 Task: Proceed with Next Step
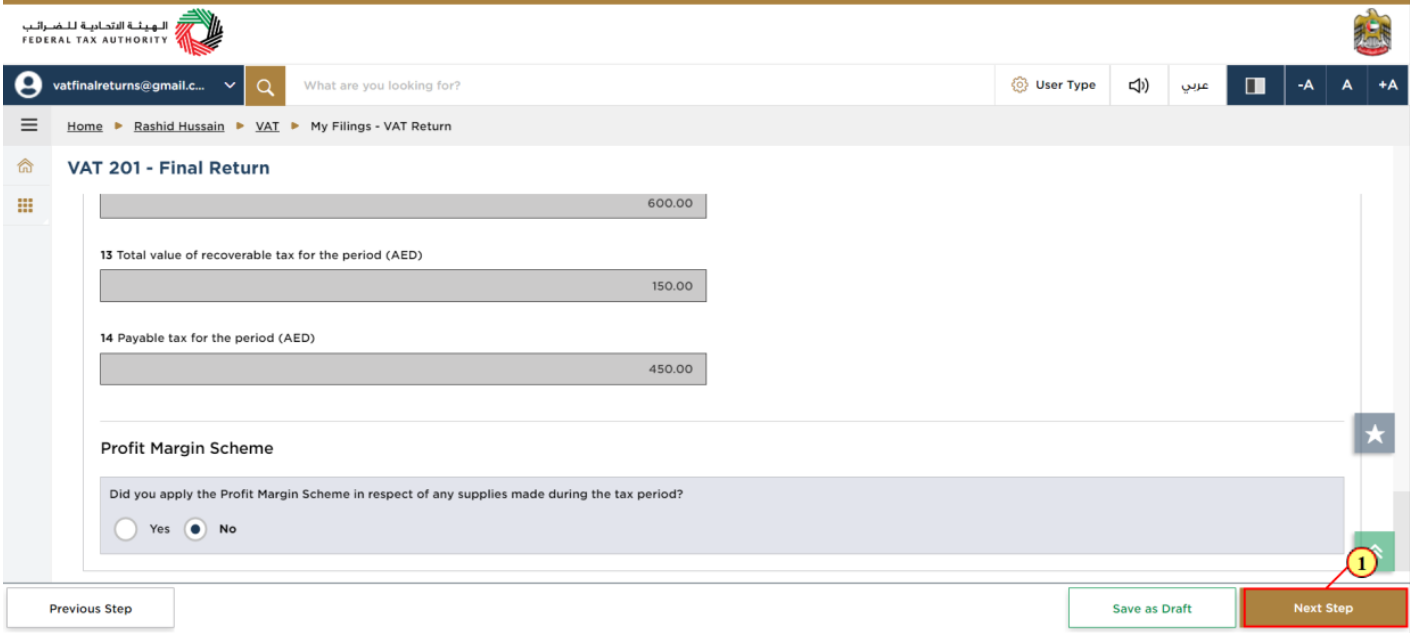pyautogui.click(x=1323, y=608)
